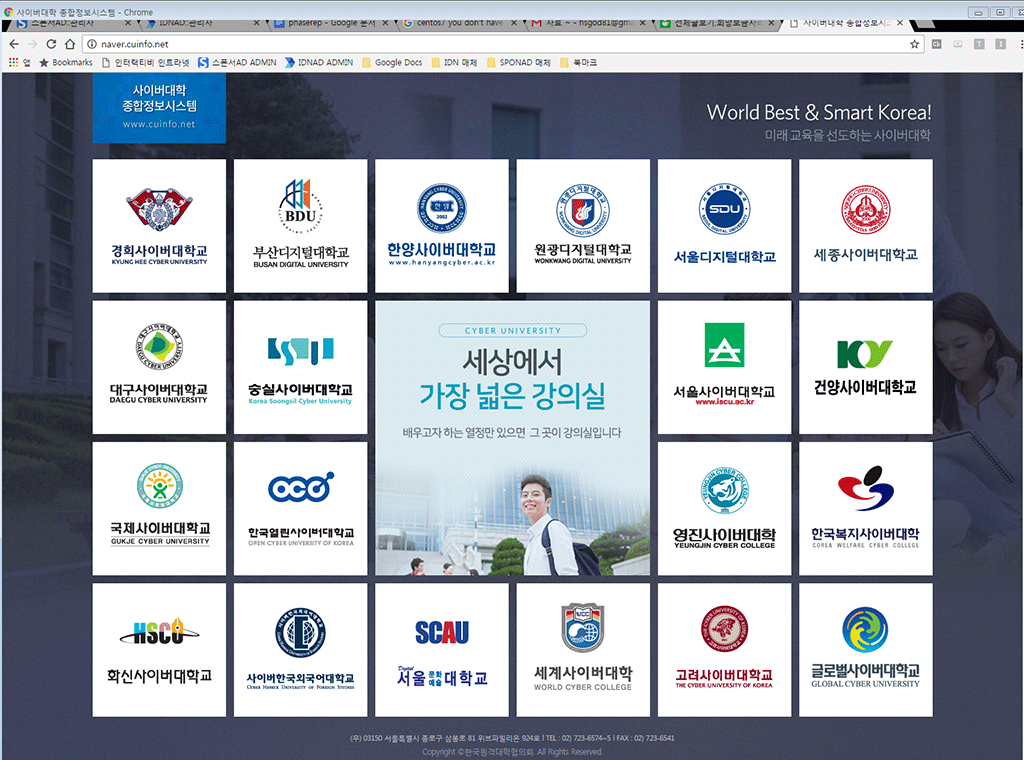Click the forward navigation arrow
This screenshot has width=1024, height=760.
click(33, 44)
